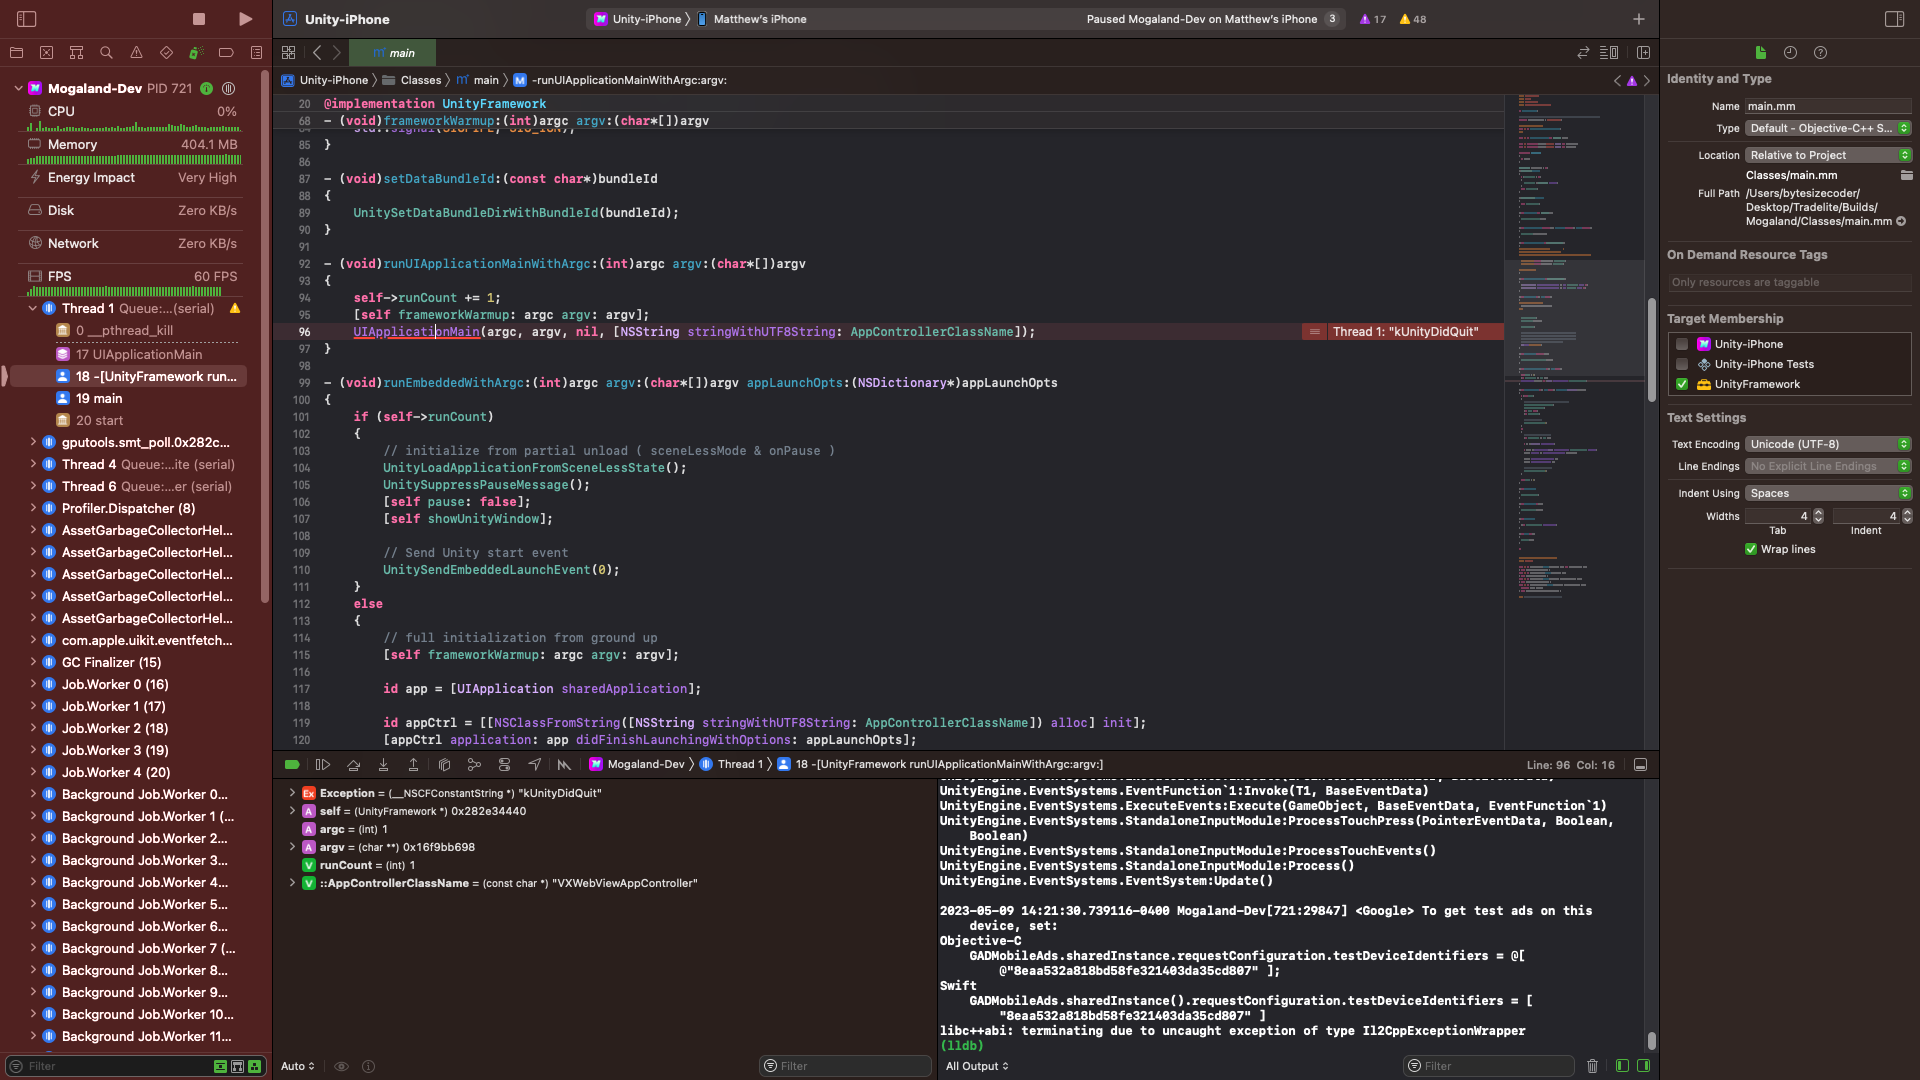The height and width of the screenshot is (1080, 1920).
Task: Open the Breakpoint navigator tag icon
Action: [x=226, y=52]
